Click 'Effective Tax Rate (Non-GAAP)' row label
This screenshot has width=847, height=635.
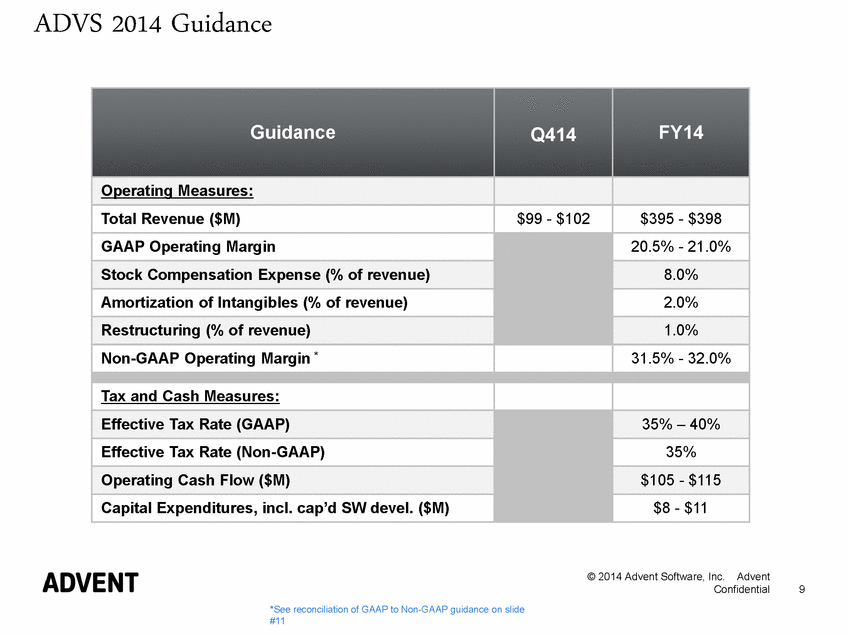213,452
